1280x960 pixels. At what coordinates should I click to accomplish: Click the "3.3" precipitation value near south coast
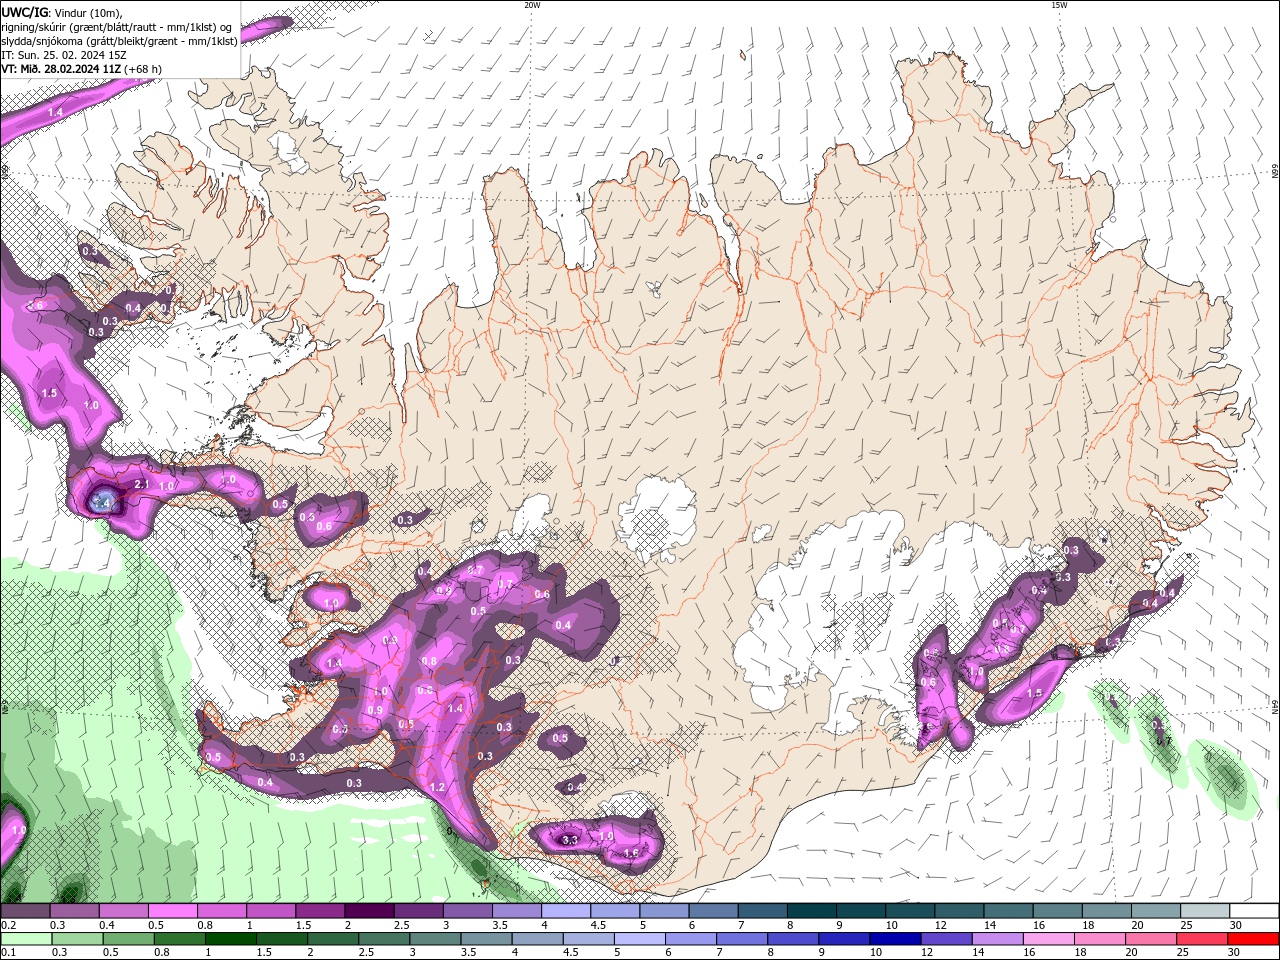pyautogui.click(x=570, y=840)
